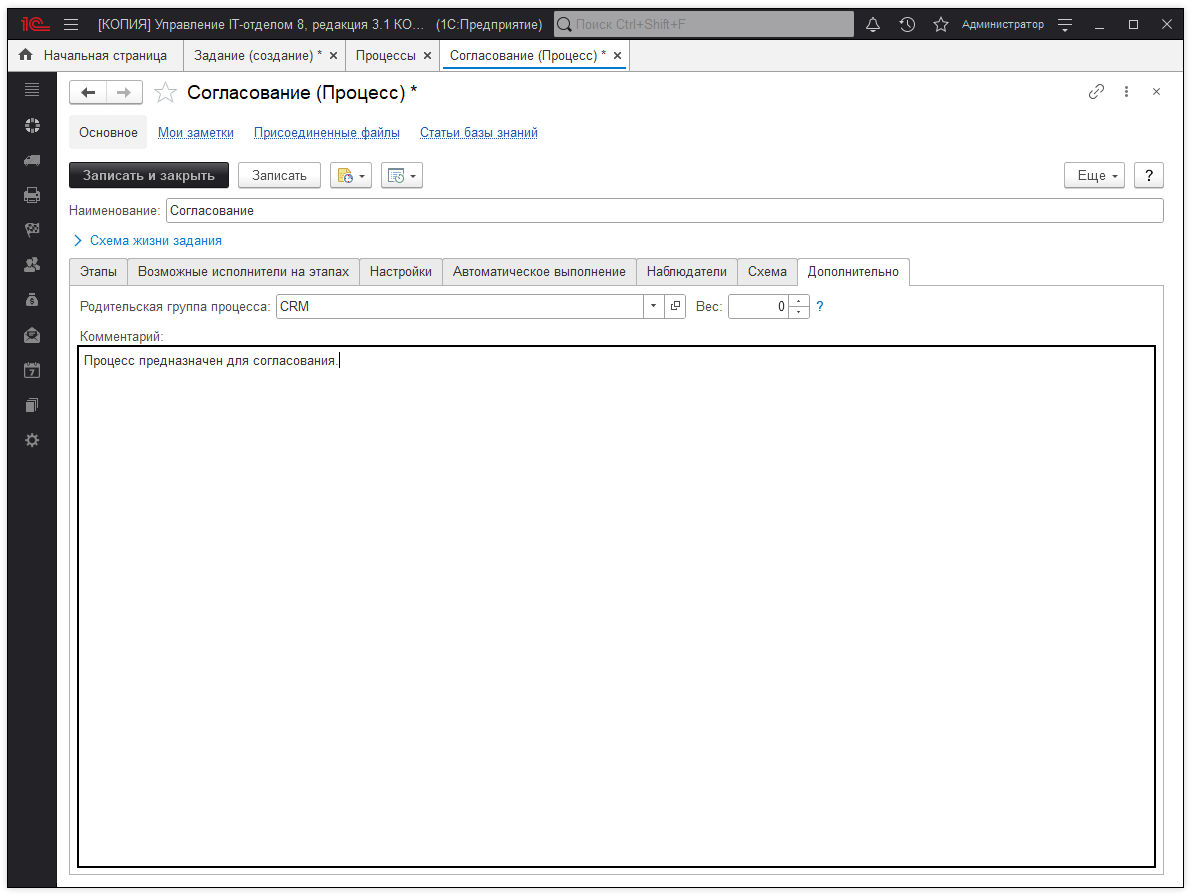The image size is (1191, 895).
Task: Click the favorites star in title bar
Action: click(940, 24)
